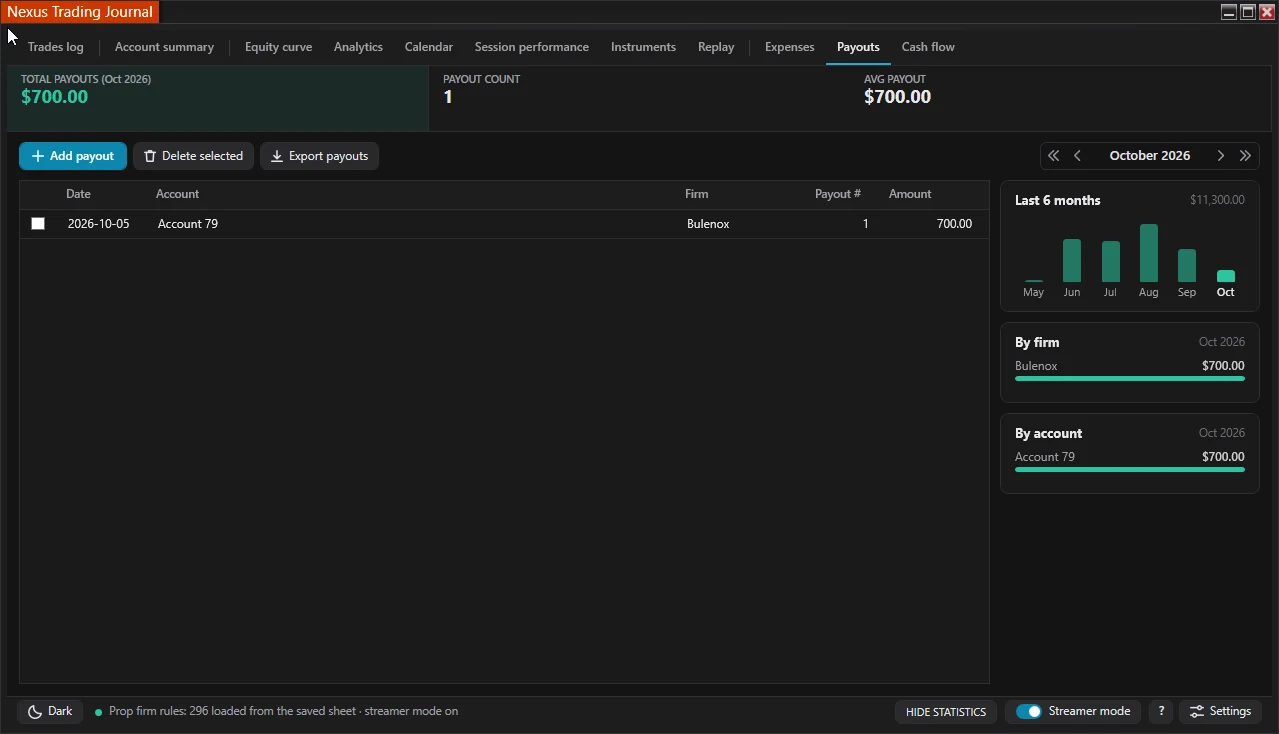Sort by the Amount column header
The image size is (1279, 734).
tap(910, 194)
